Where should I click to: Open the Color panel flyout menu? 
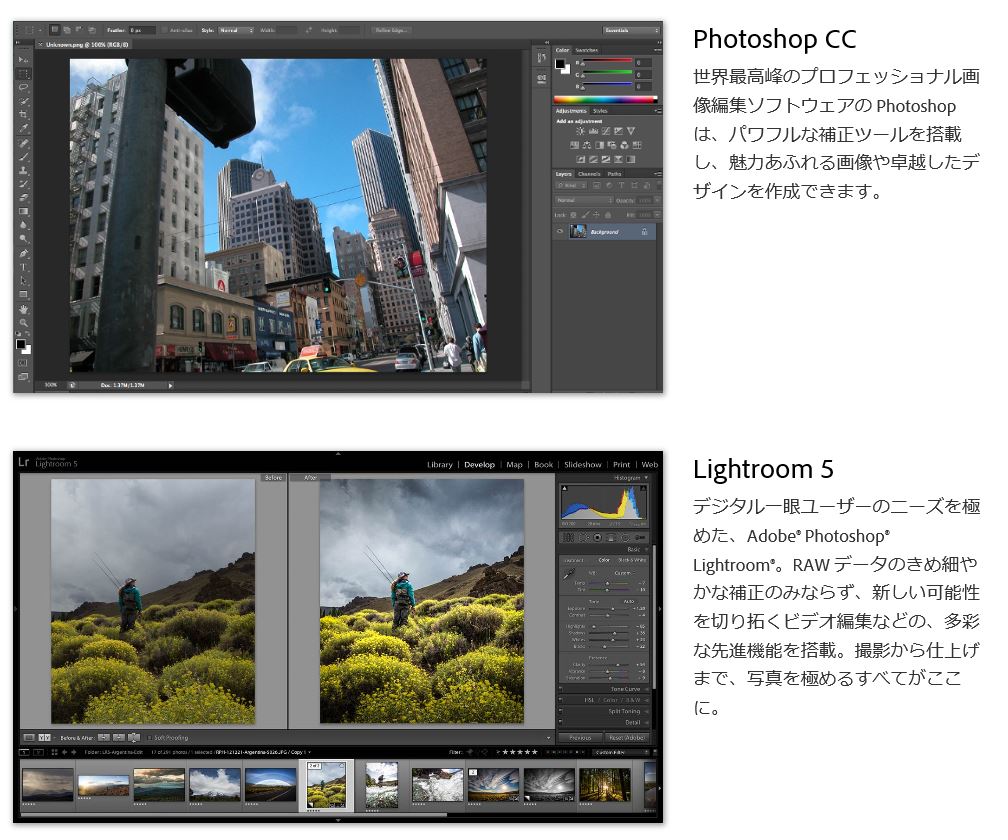click(x=658, y=50)
